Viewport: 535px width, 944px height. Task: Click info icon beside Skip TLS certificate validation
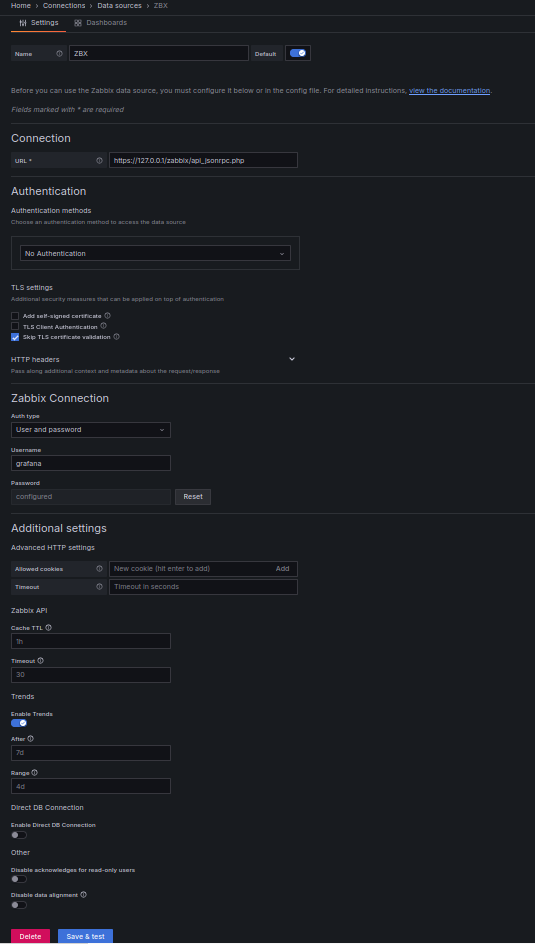pyautogui.click(x=117, y=337)
